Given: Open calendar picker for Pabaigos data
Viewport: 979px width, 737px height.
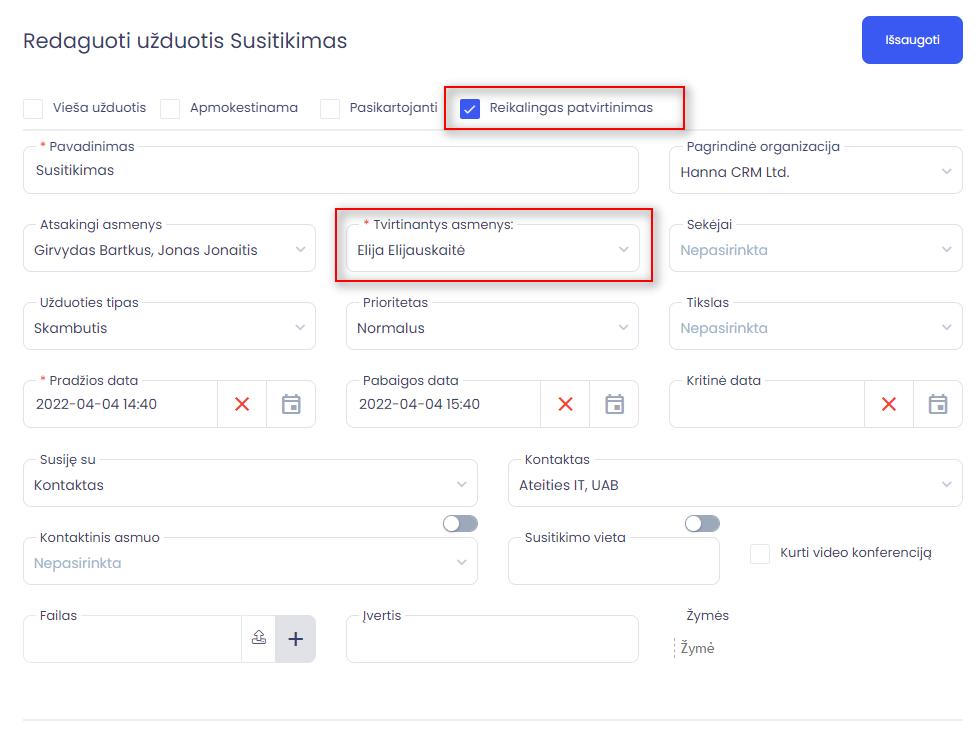Looking at the screenshot, I should click(x=614, y=404).
